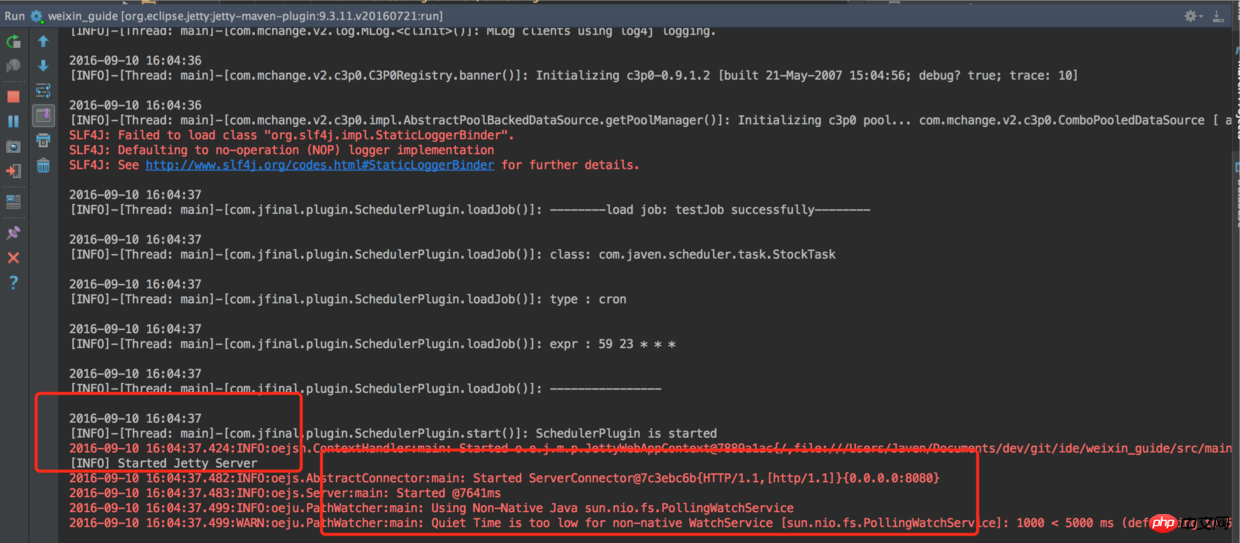Jump up the stack trace with up arrow

[x=43, y=42]
